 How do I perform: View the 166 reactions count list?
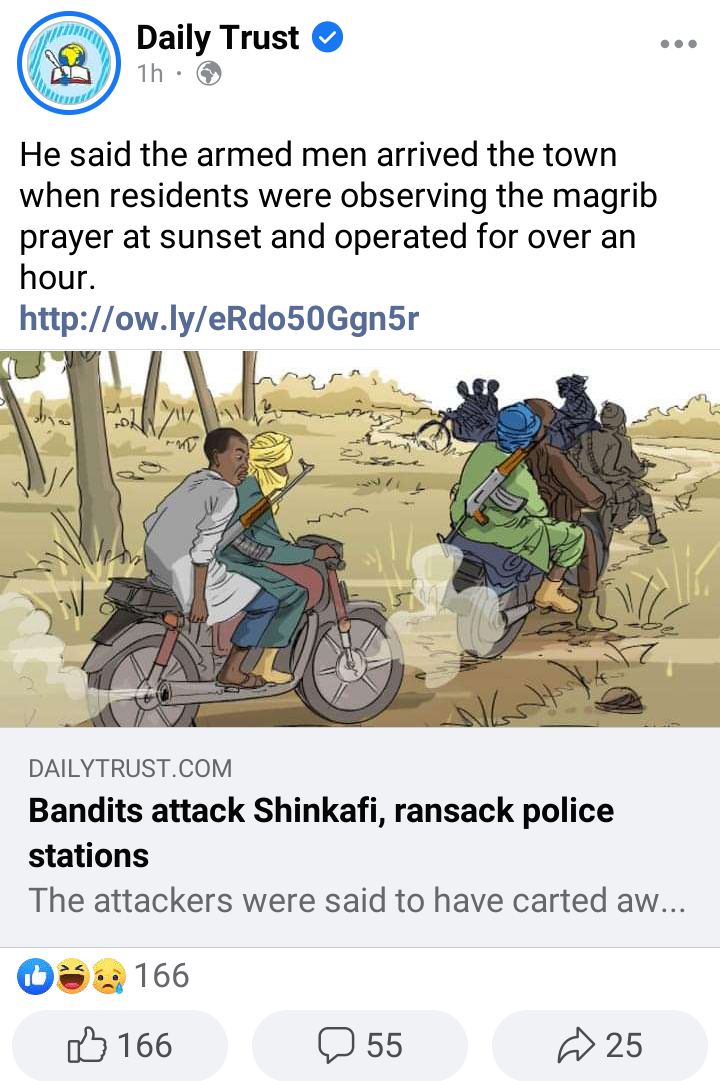click(x=161, y=976)
